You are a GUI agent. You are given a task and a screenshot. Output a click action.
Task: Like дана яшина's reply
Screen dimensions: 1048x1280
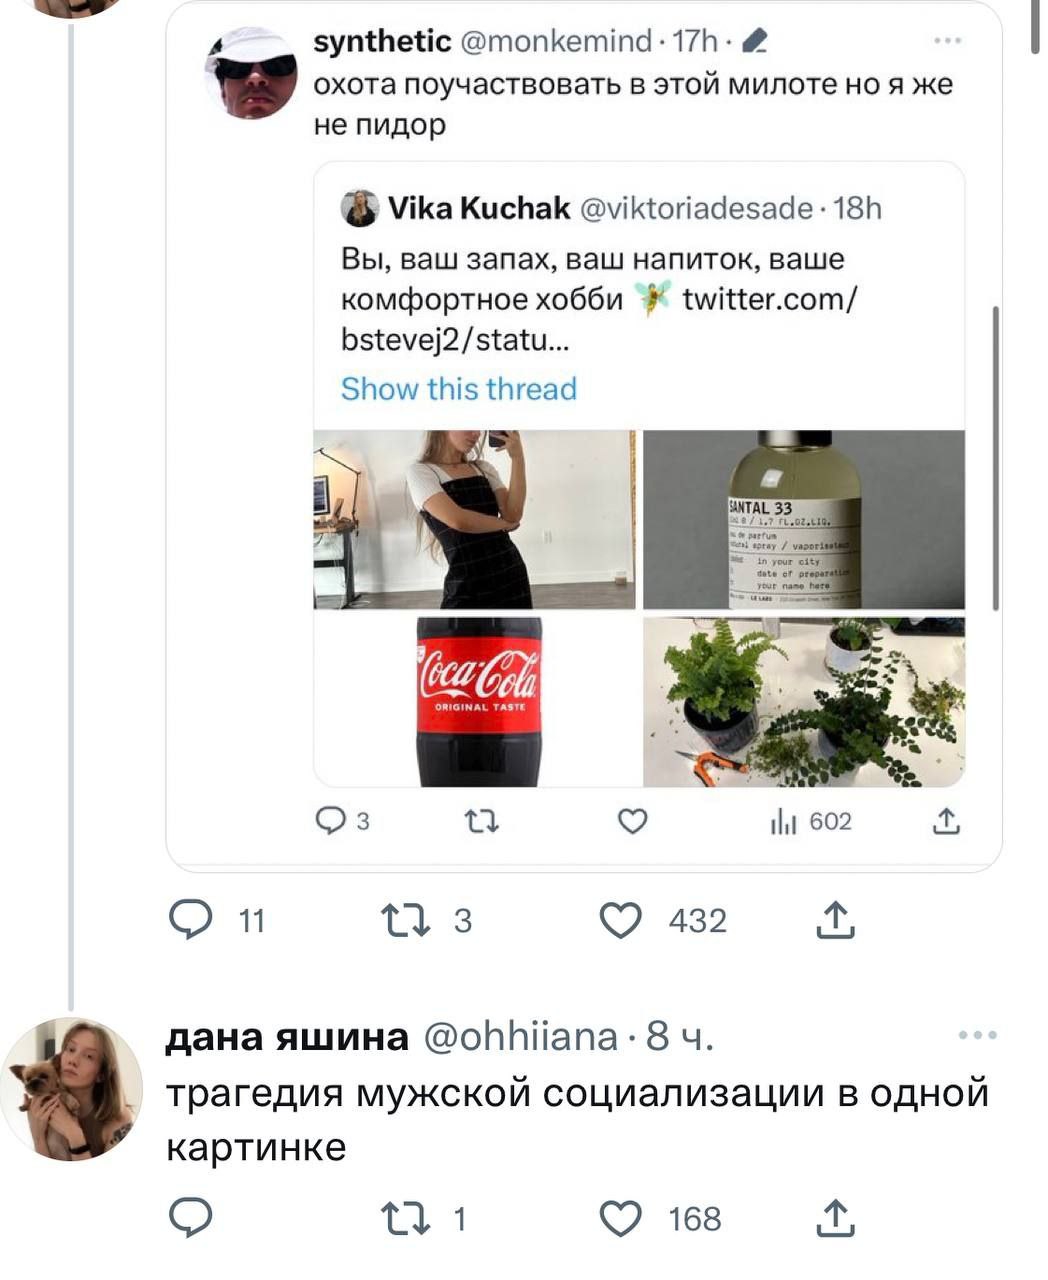point(620,1219)
